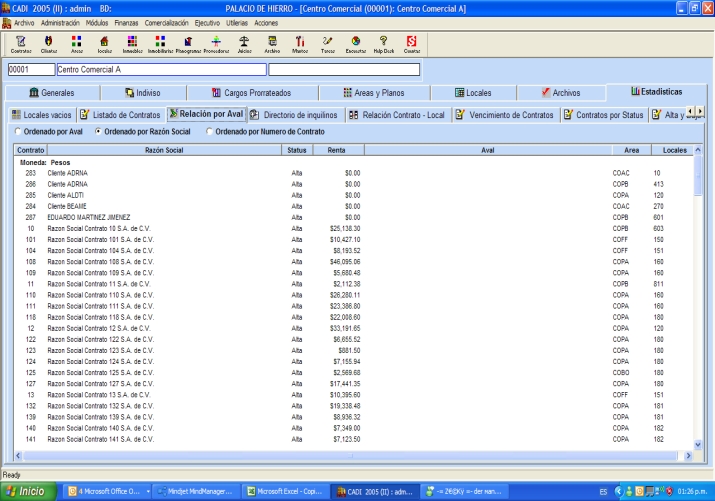Screen dimensions: 715x501
Task: Open the Finanzas menu
Action: 127,21
